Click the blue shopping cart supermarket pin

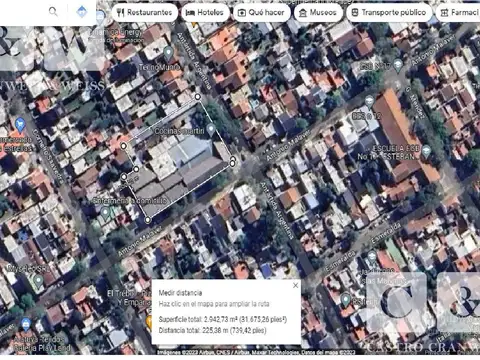coord(20,125)
